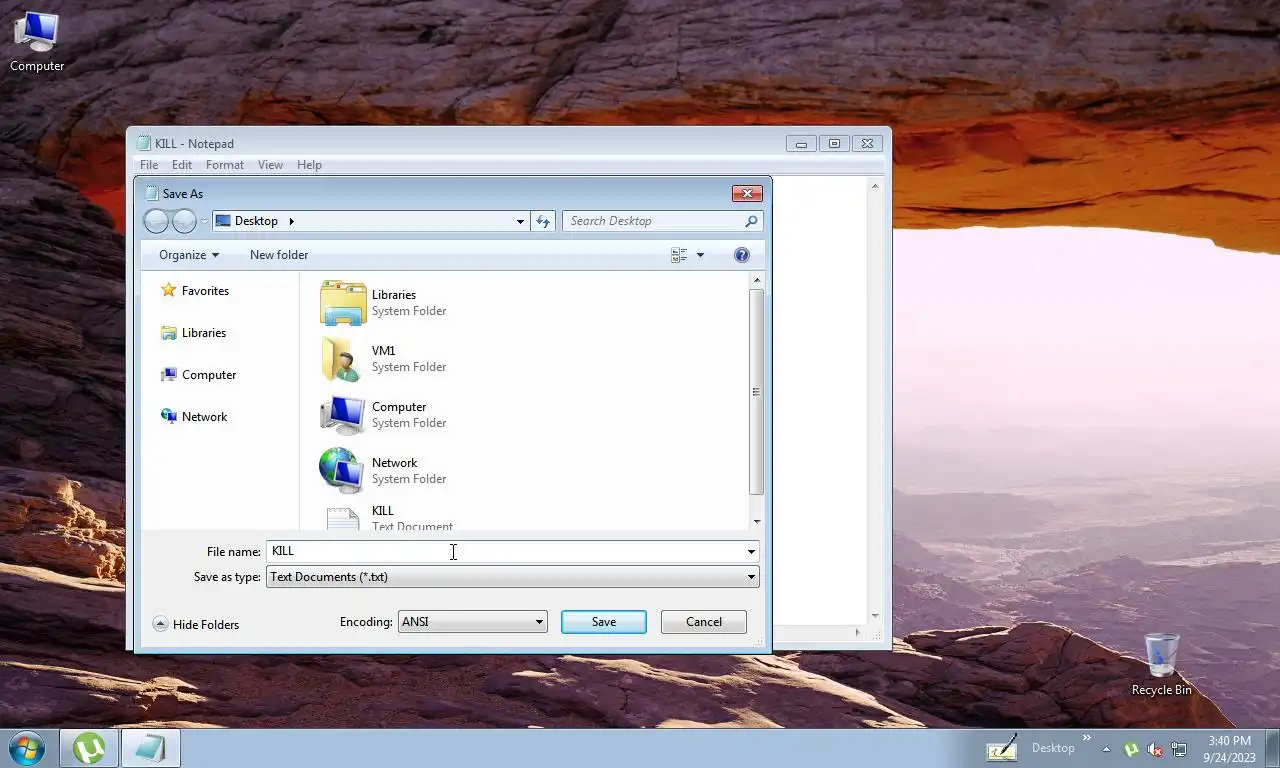
Task: Click the Desktop breadcrumb in address bar
Action: point(256,221)
